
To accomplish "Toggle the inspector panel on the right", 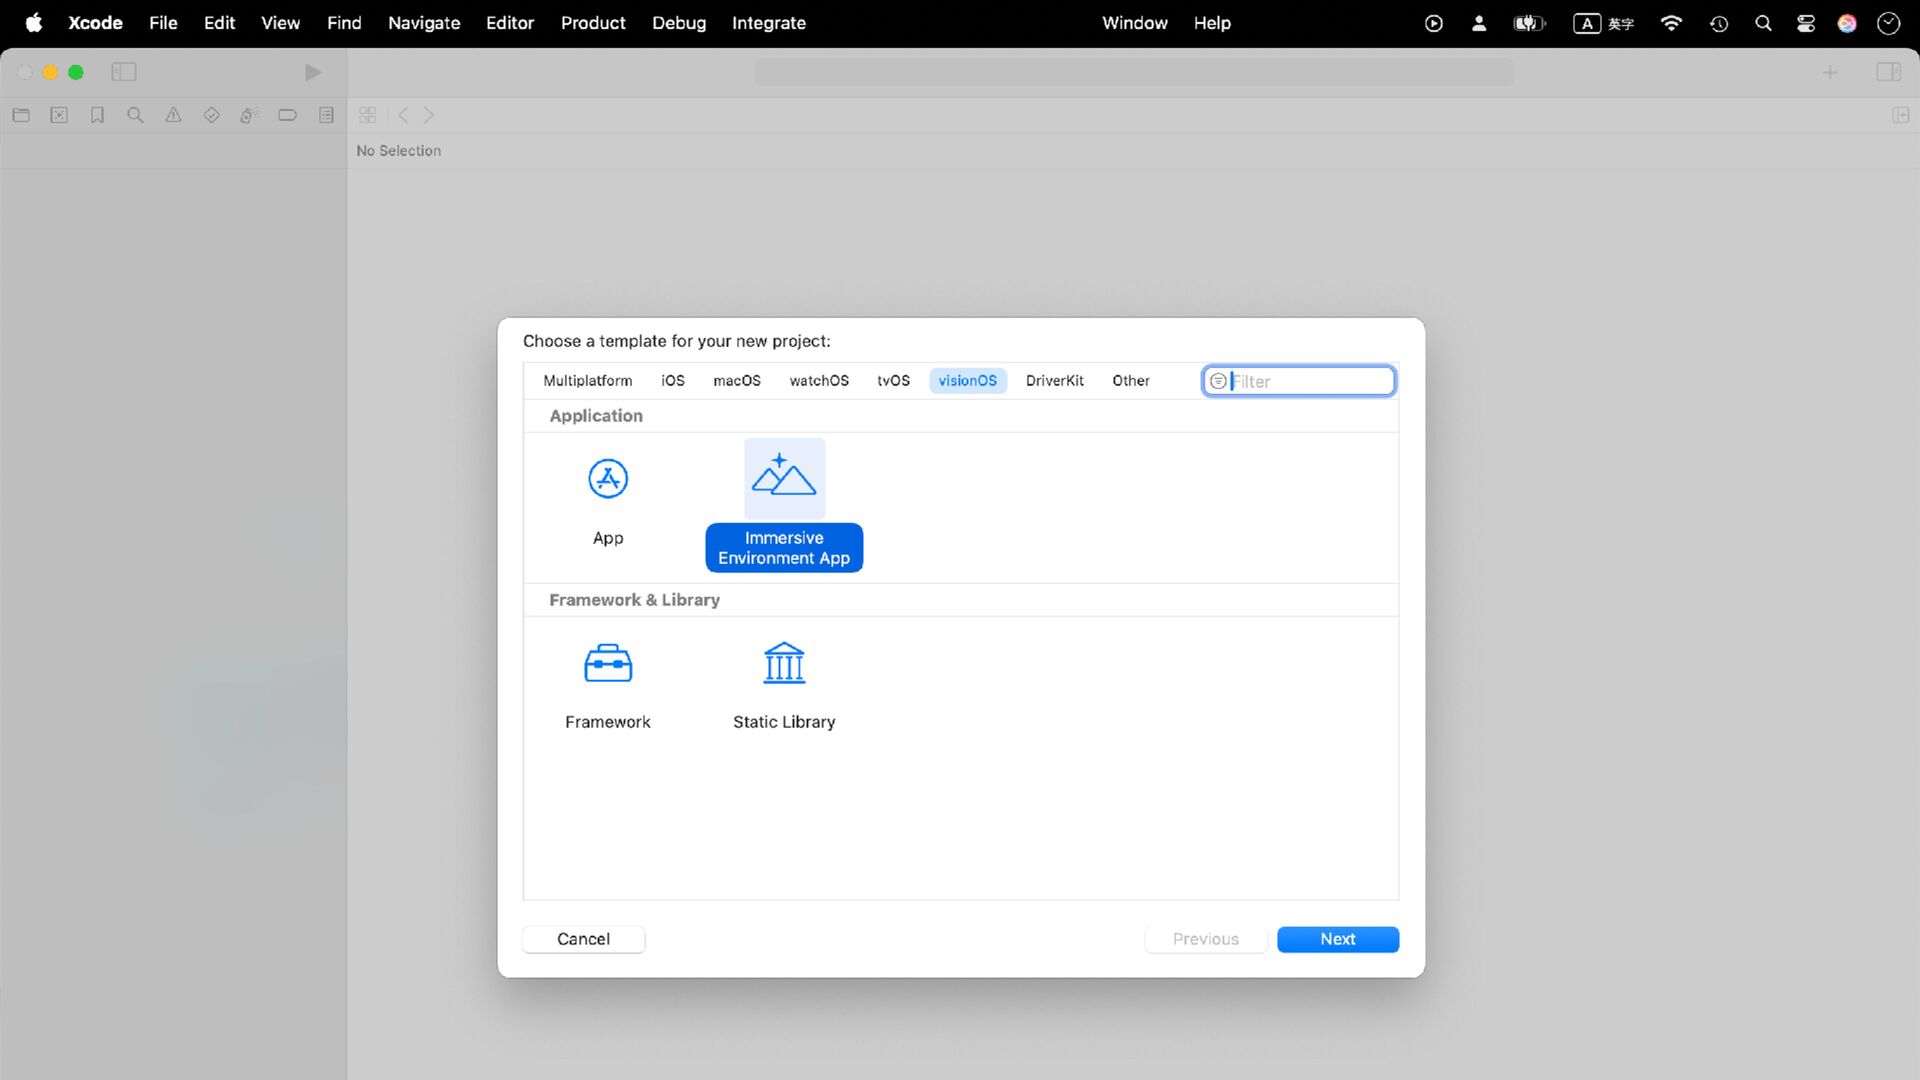I will [x=1888, y=72].
